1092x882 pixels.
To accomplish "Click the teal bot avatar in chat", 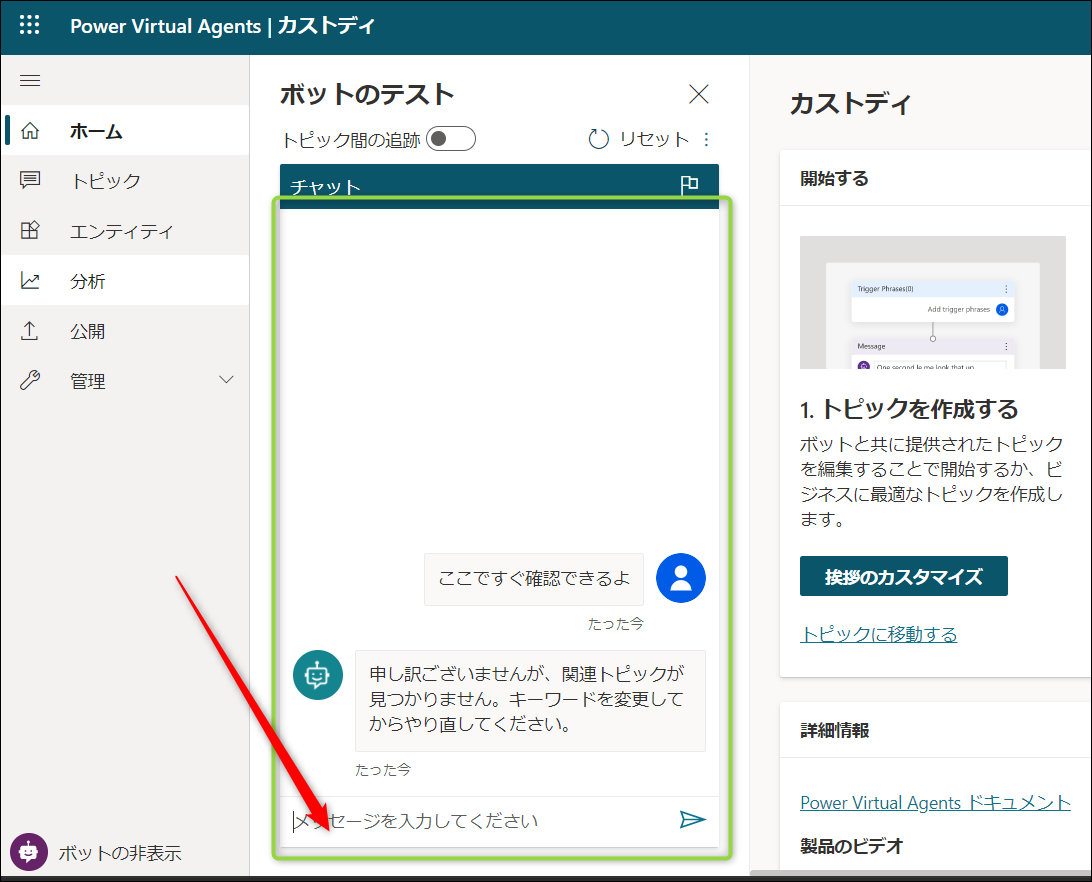I will point(318,675).
